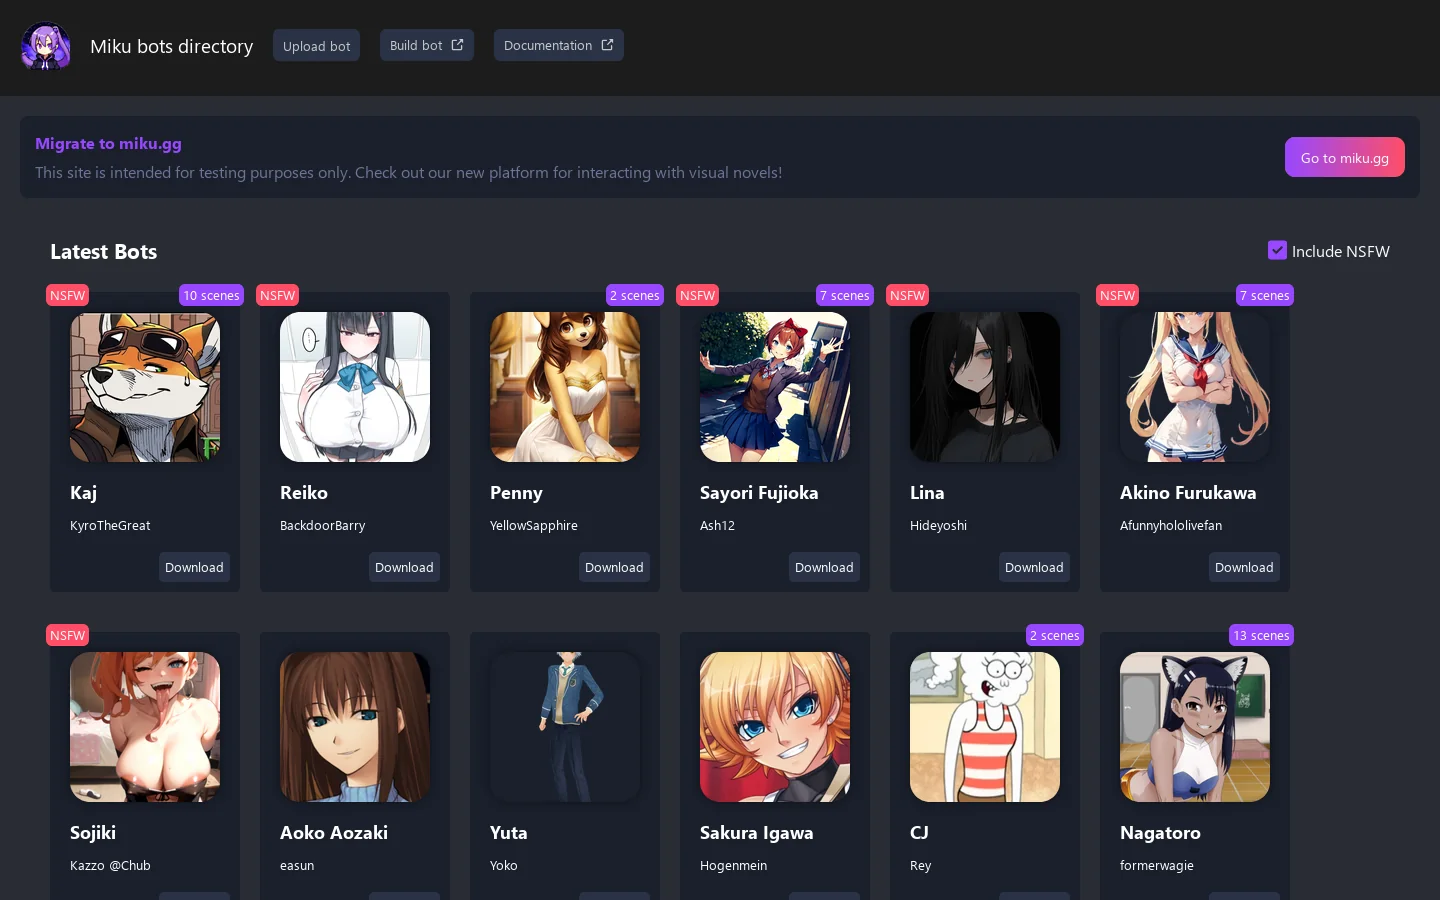Open the Nagatoro character thumbnail

1195,727
